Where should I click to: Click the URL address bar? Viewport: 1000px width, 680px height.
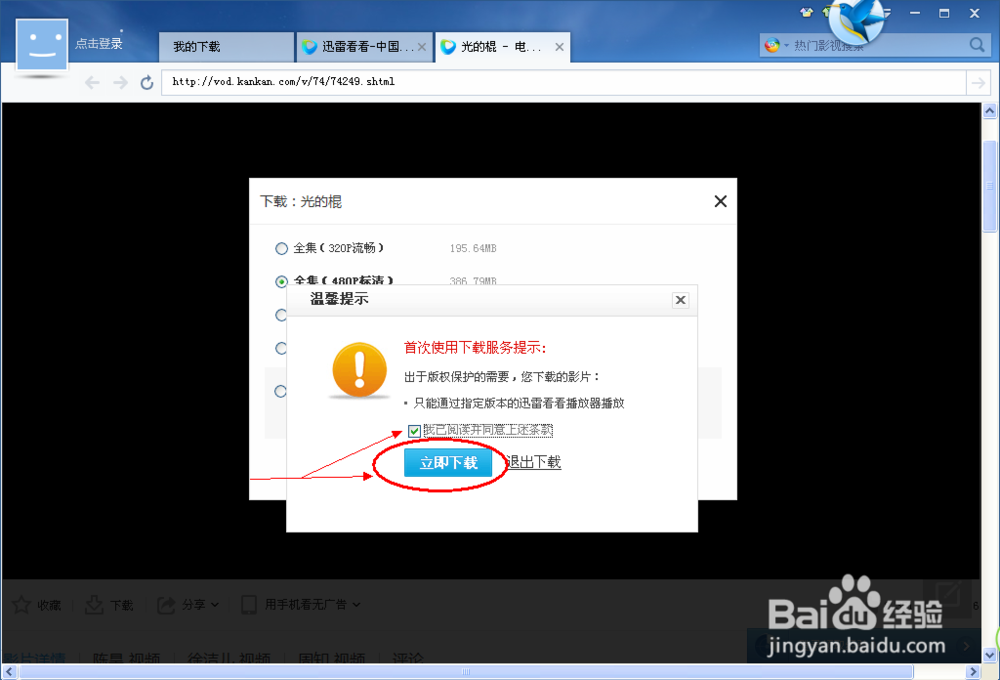[564, 82]
